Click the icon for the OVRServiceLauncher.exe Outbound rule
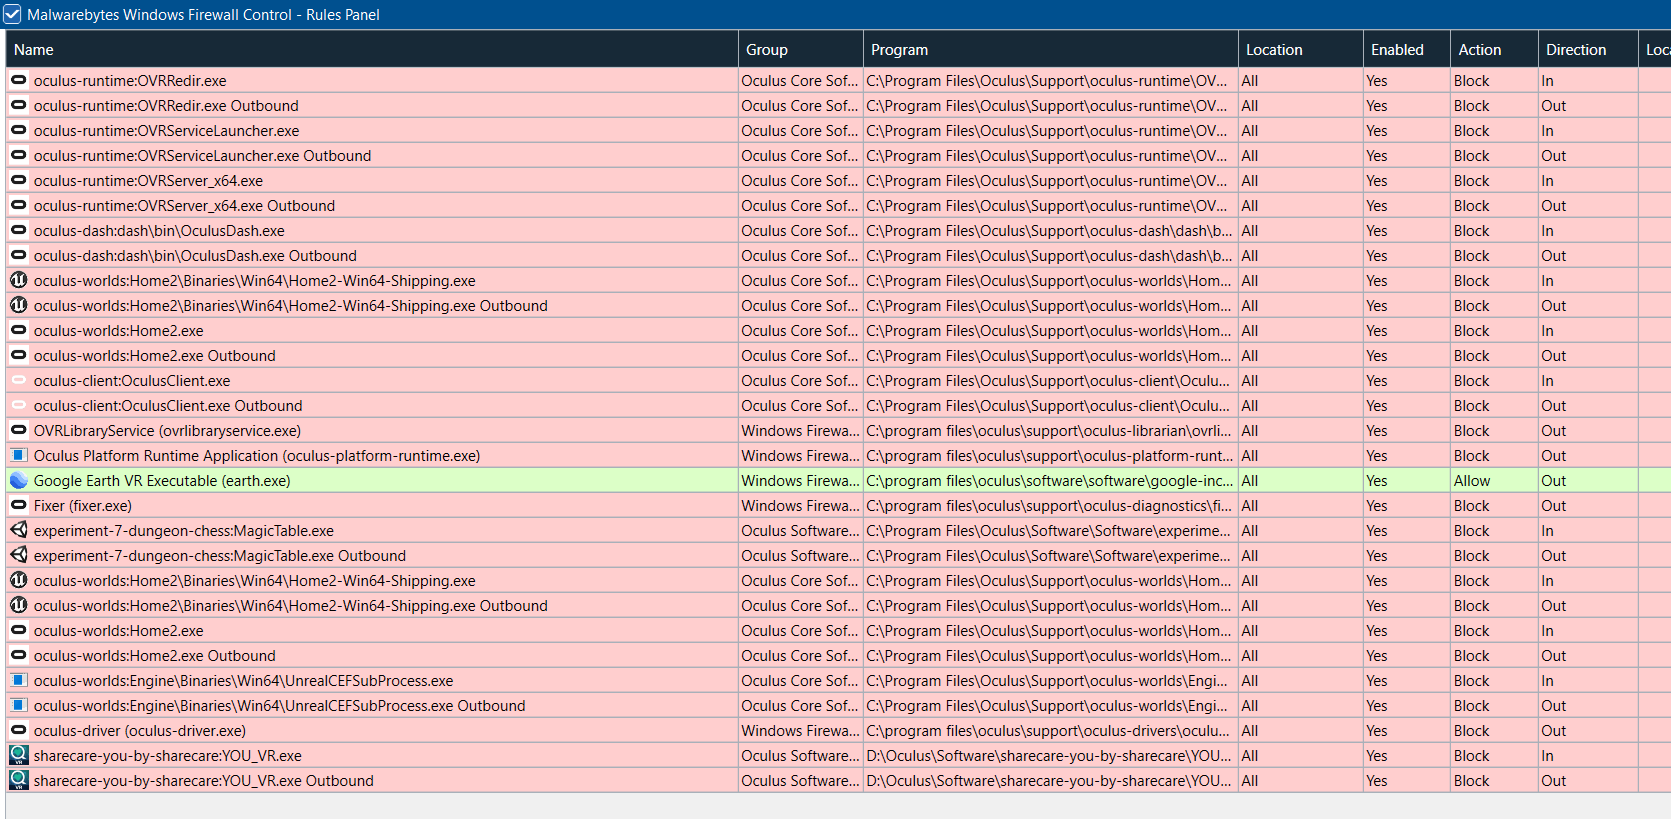Image resolution: width=1671 pixels, height=819 pixels. [x=18, y=155]
